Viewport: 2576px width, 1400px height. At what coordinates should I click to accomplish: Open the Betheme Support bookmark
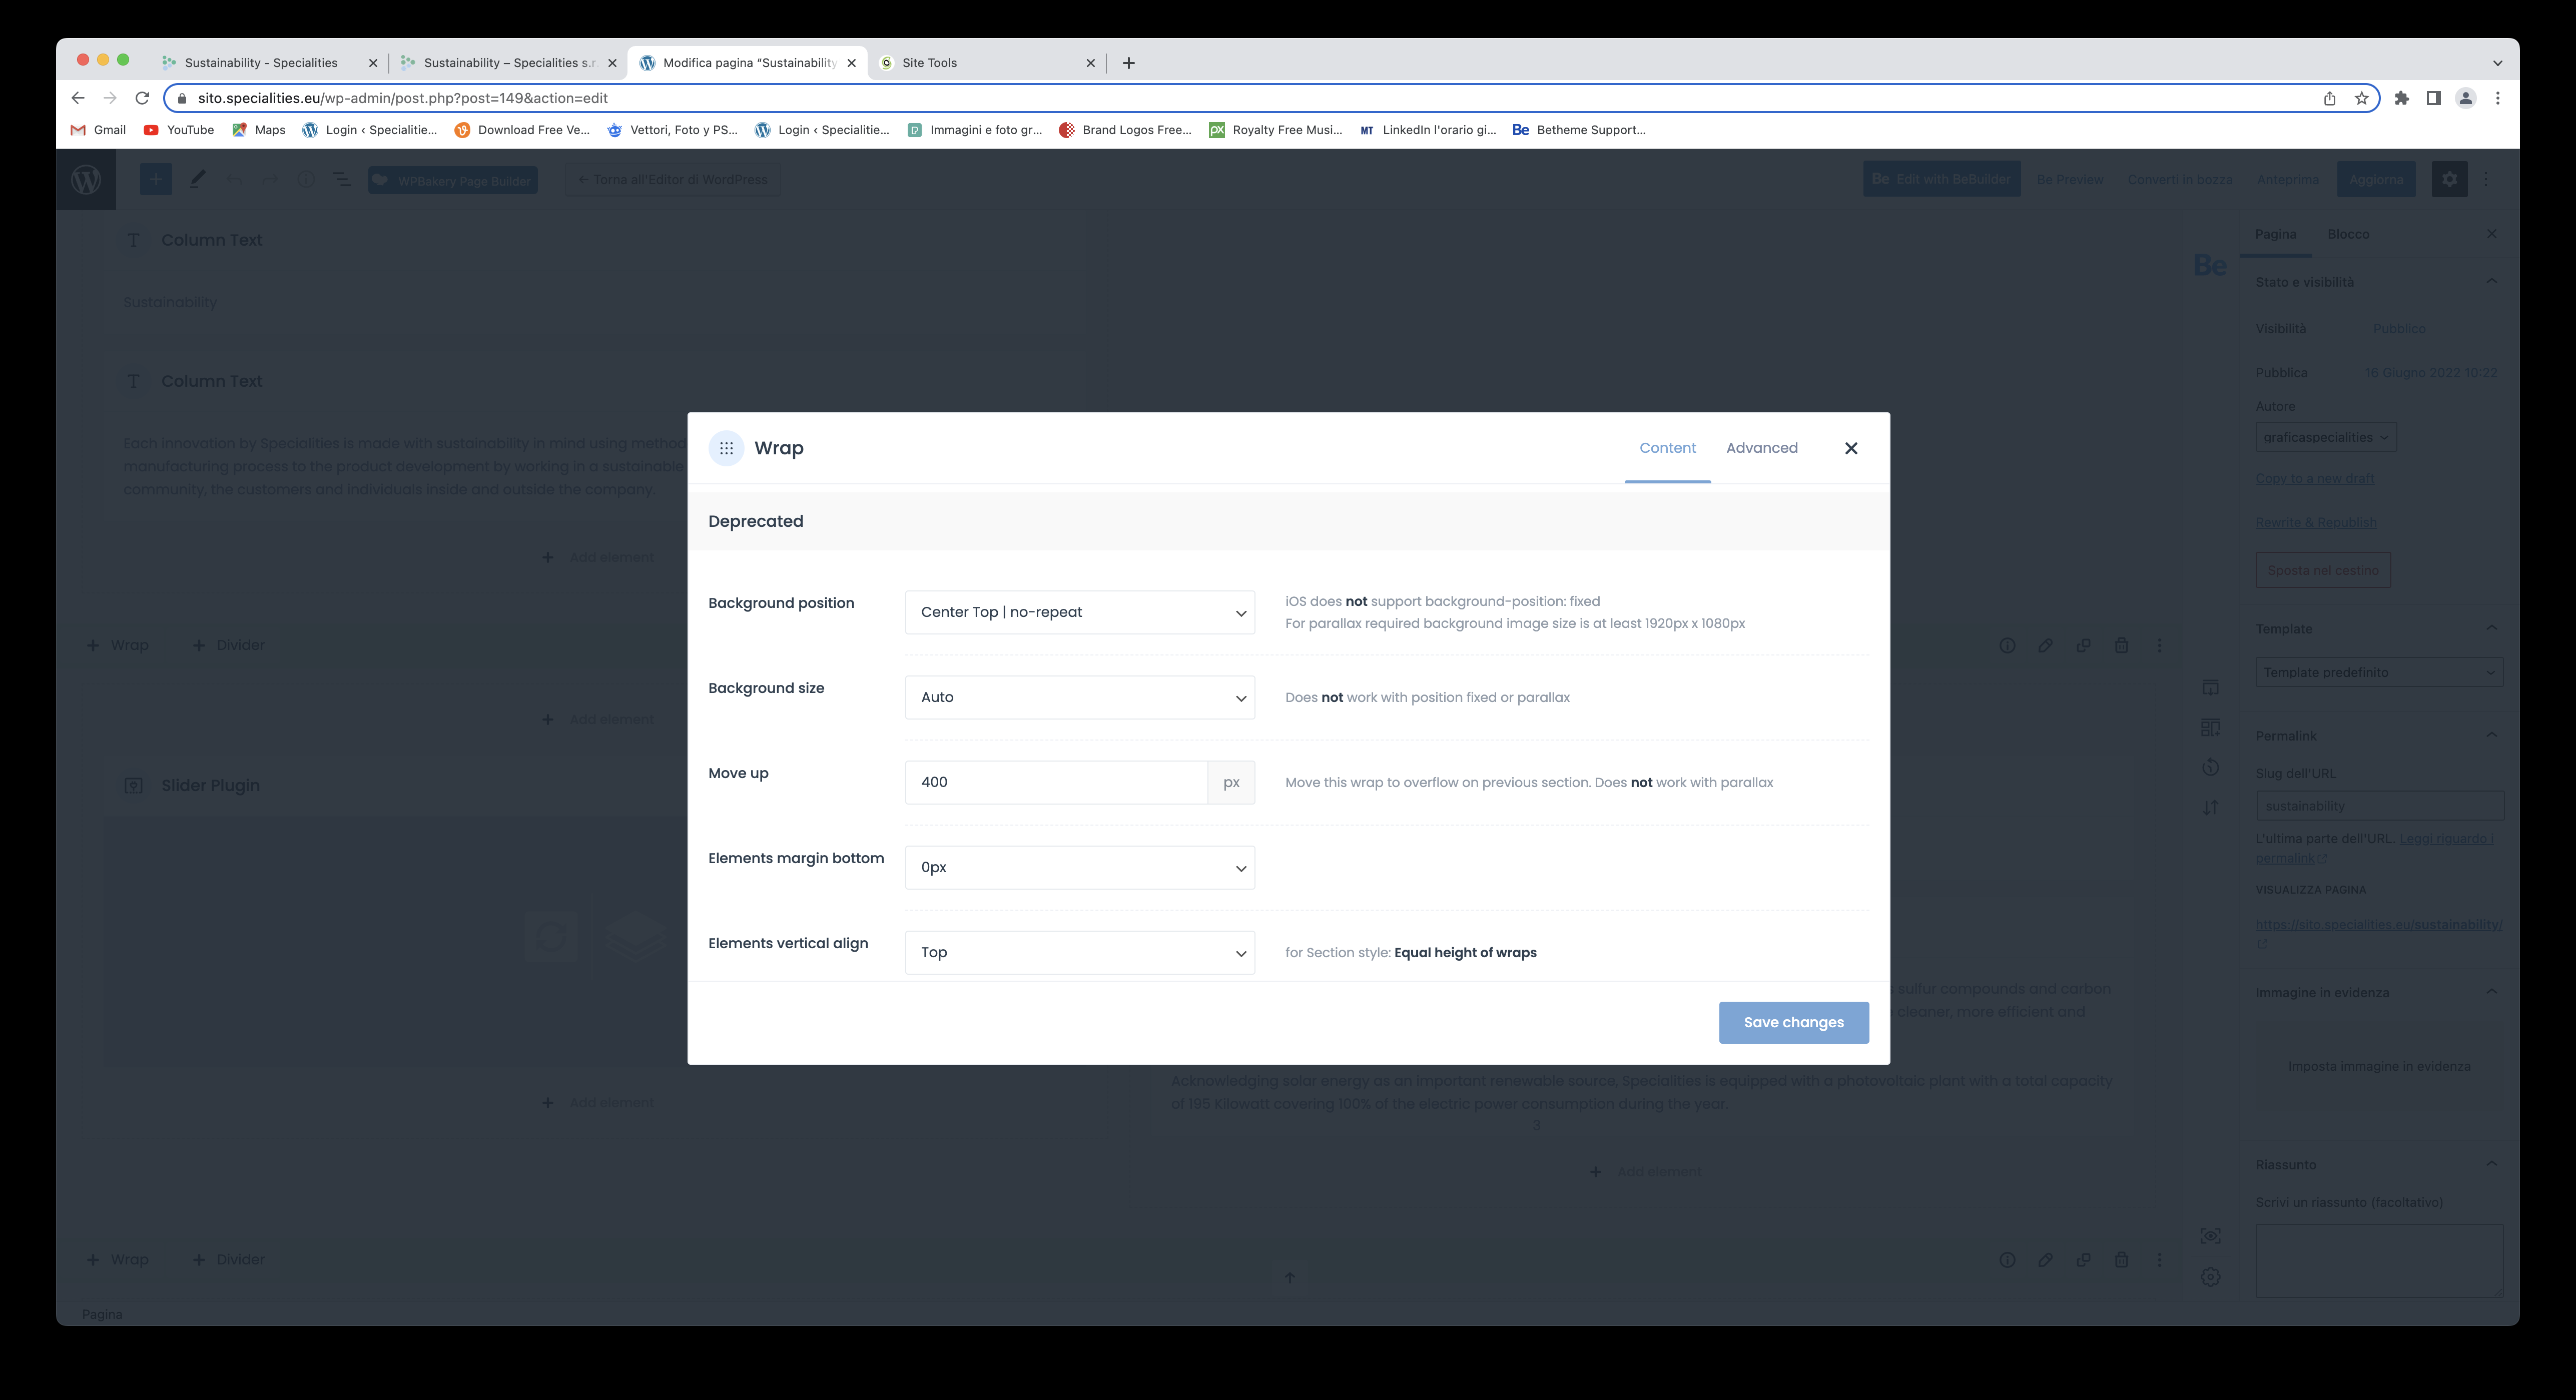pos(1578,130)
